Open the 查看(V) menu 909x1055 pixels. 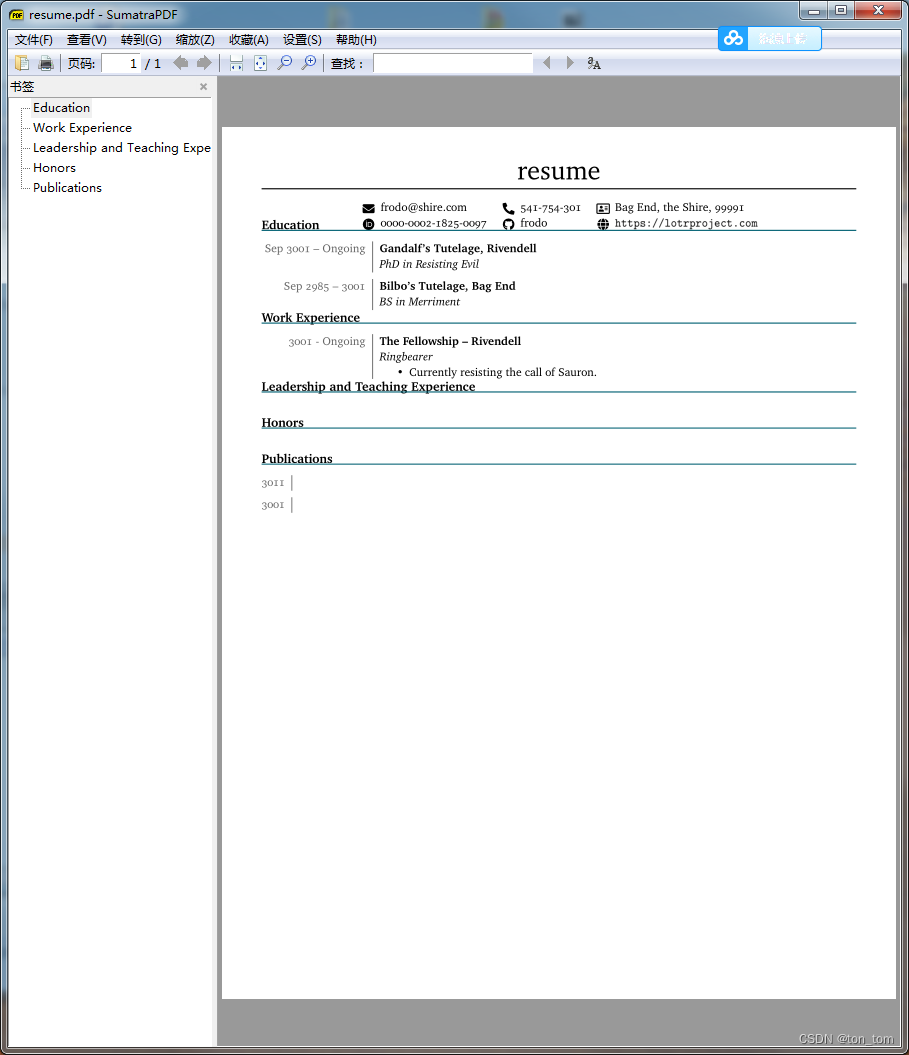[x=87, y=40]
